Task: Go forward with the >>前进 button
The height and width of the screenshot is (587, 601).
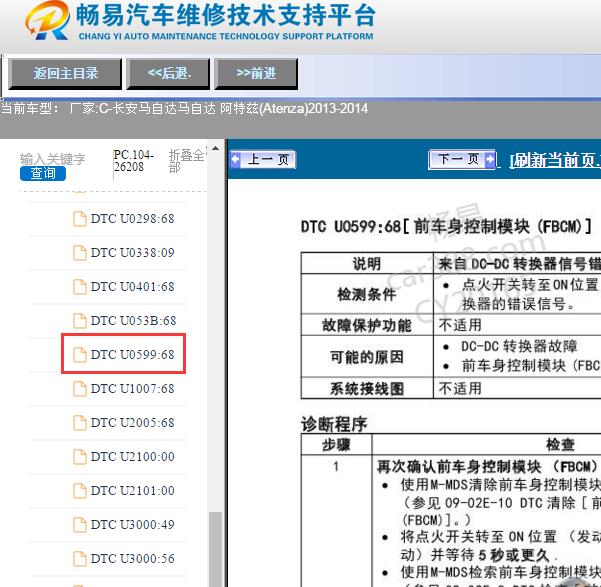Action: [x=256, y=73]
